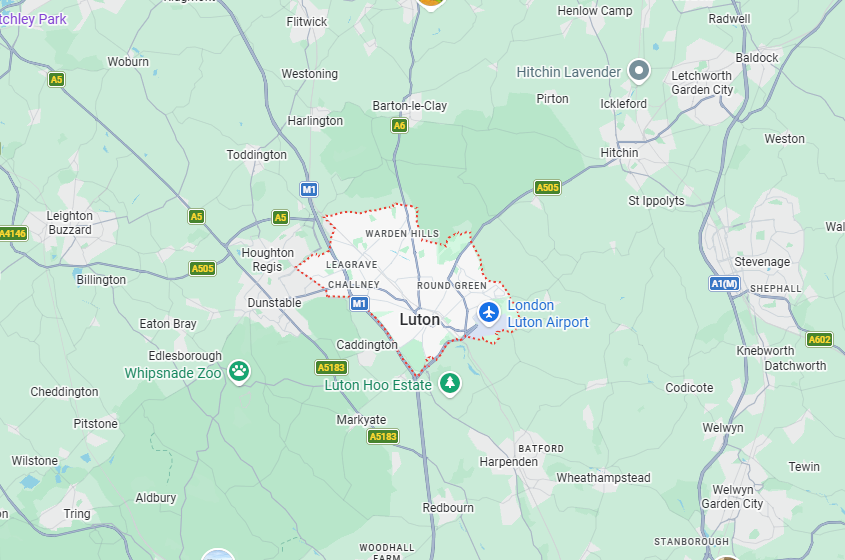Select the Whipsnade Zoo text label
The height and width of the screenshot is (560, 845).
pyautogui.click(x=172, y=373)
